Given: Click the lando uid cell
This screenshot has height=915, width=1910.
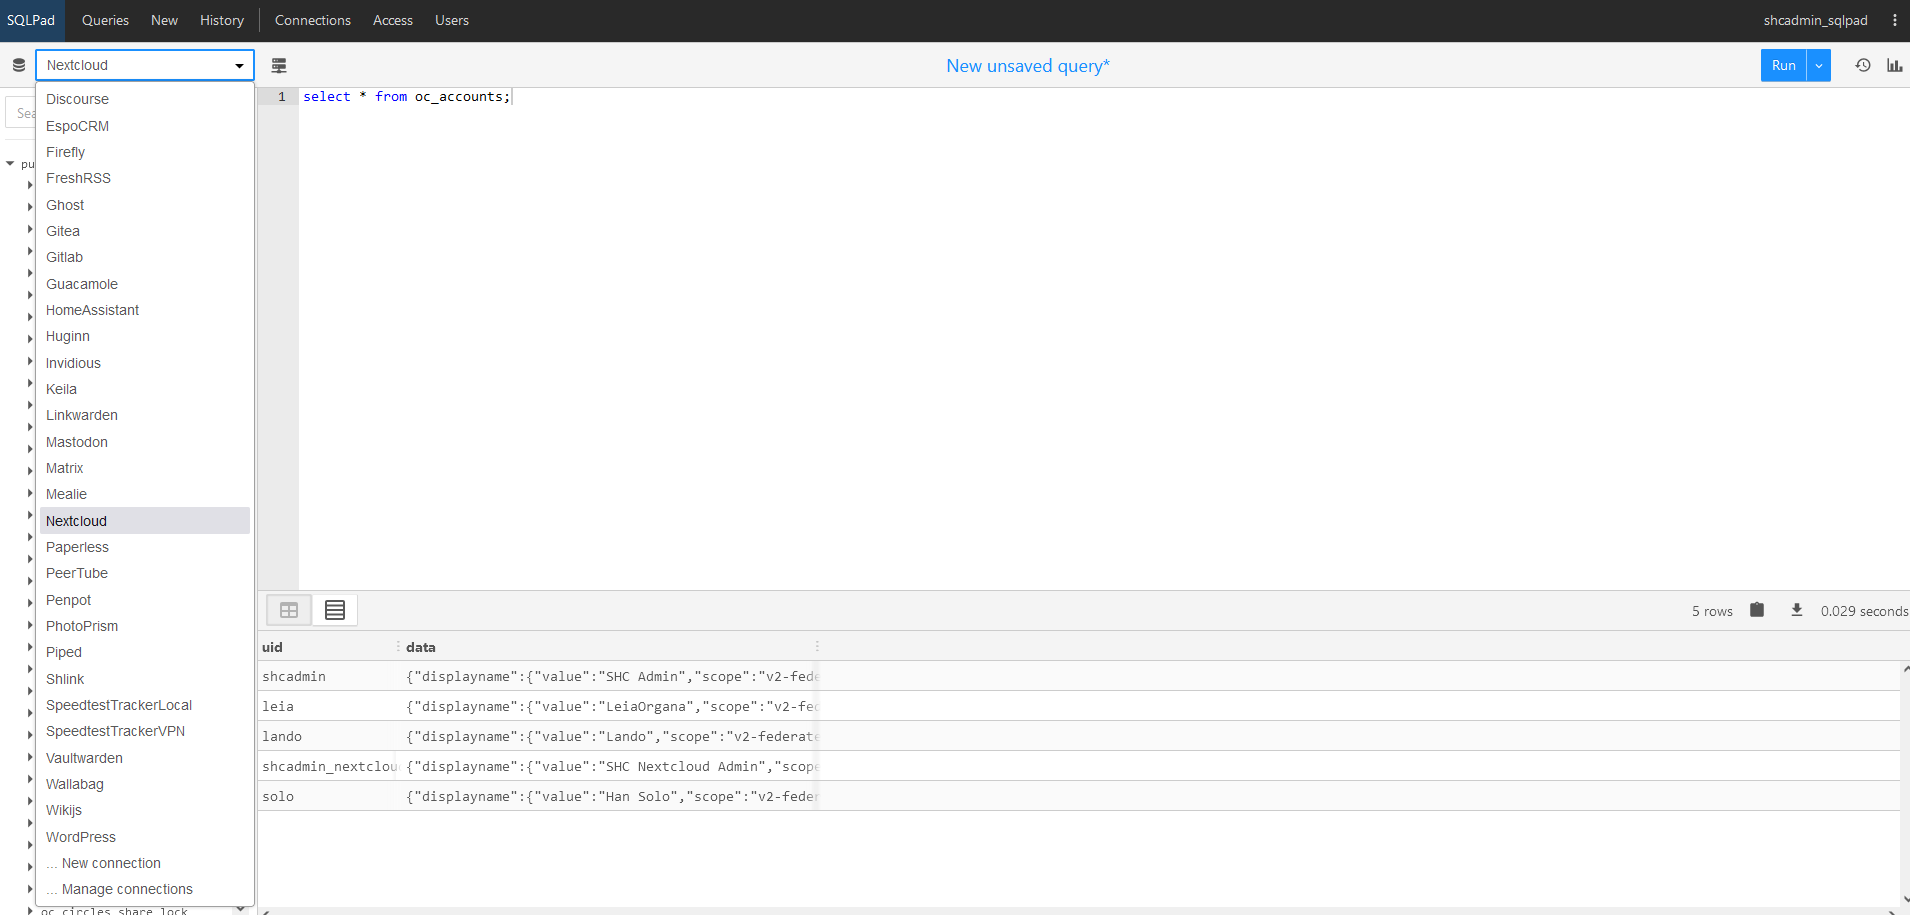Looking at the screenshot, I should tap(328, 736).
